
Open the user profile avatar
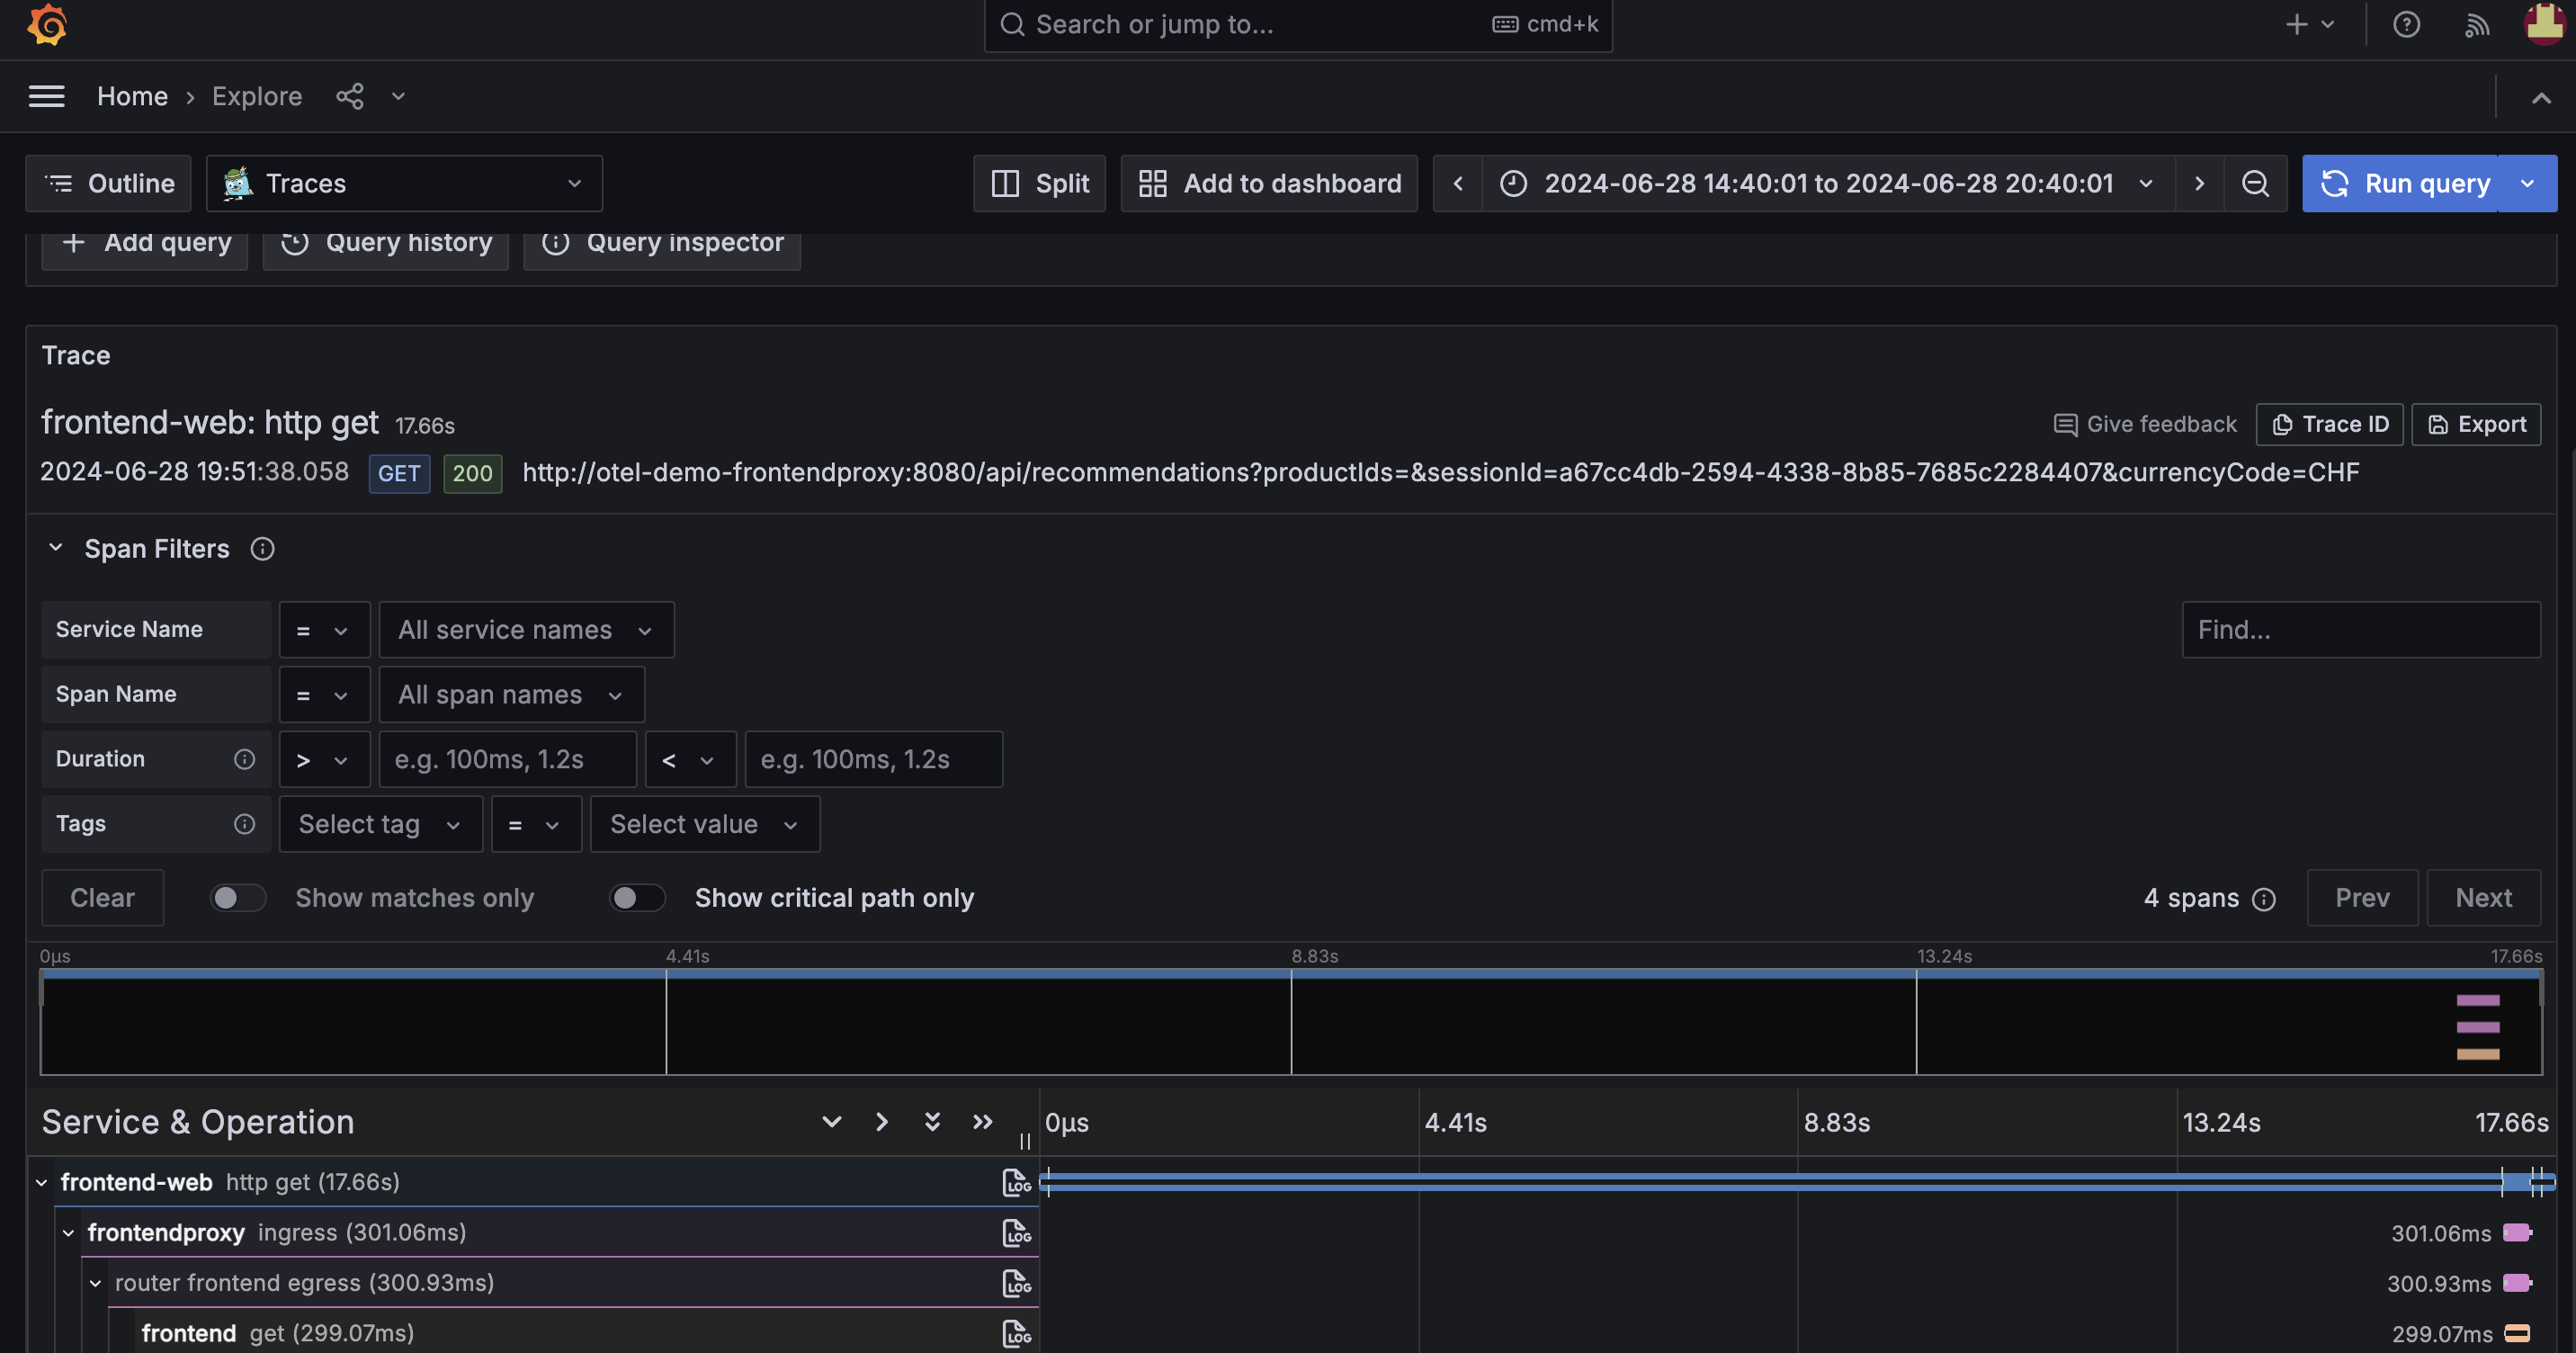click(2544, 24)
